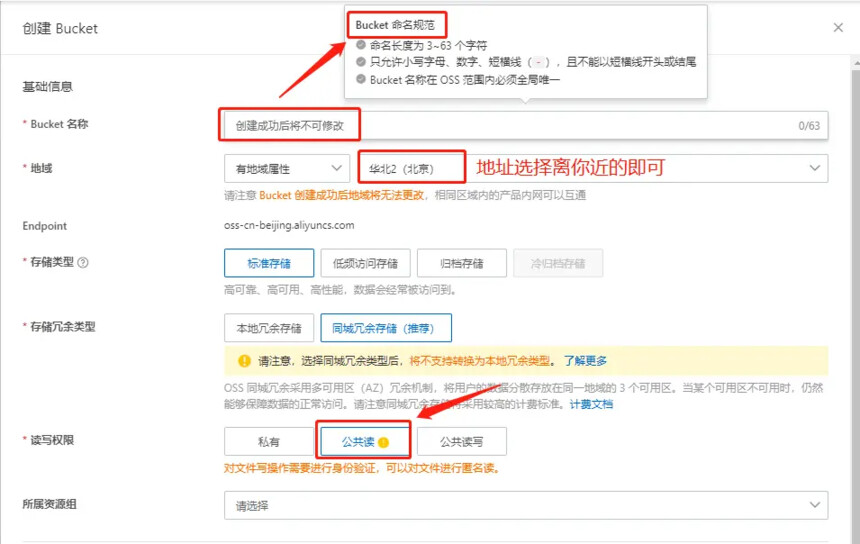This screenshot has height=544, width=860.
Task: Select 低频访问存储 storage type
Action: pos(365,263)
